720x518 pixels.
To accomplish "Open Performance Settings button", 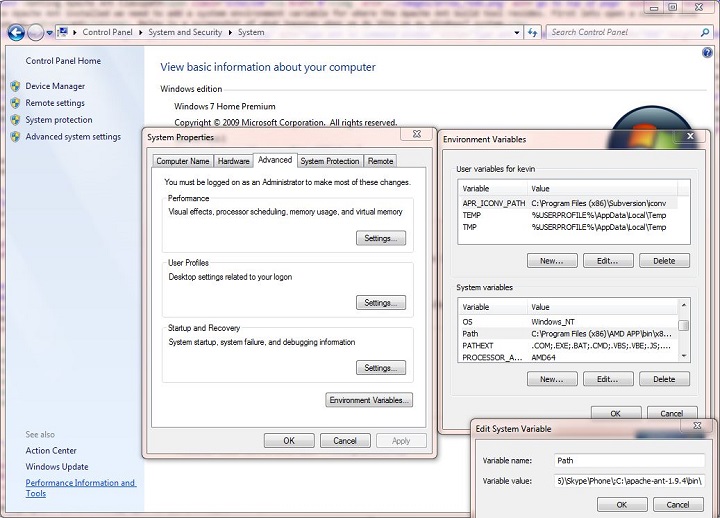I will [381, 238].
